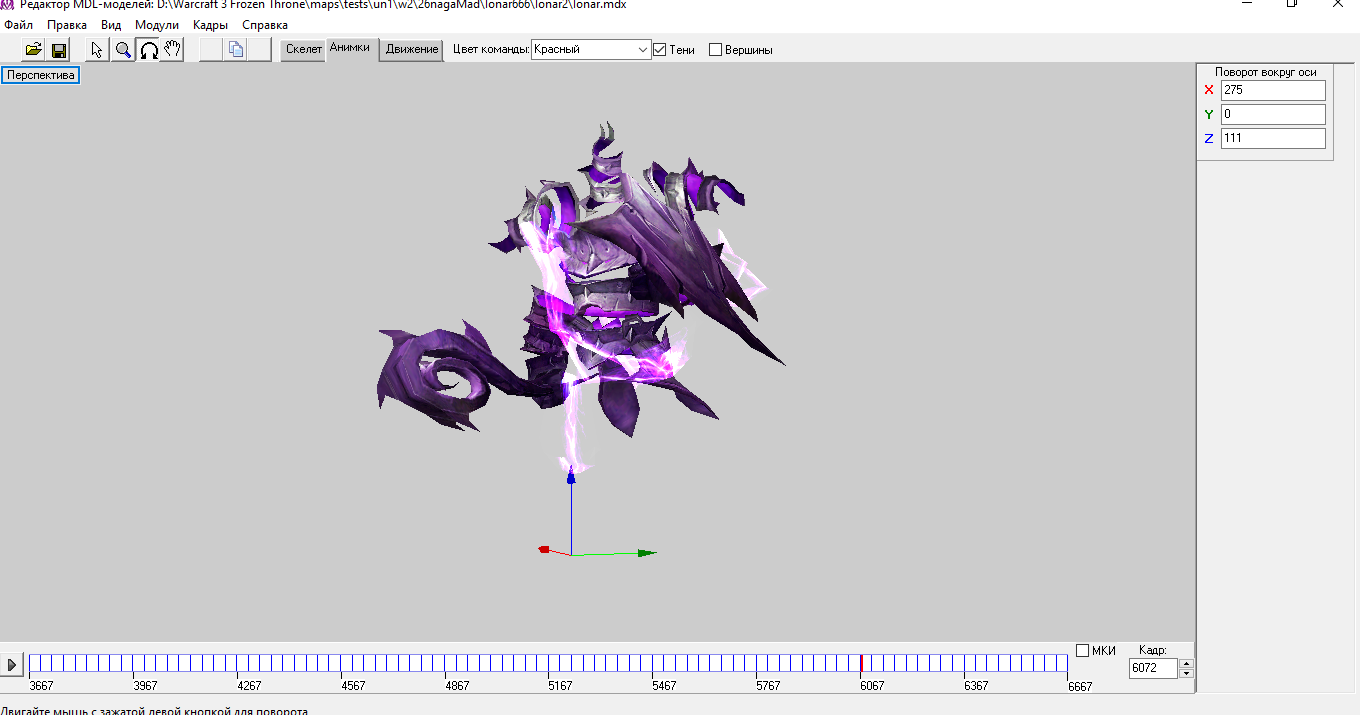This screenshot has height=715, width=1360.
Task: Click the red current-frame marker on timeline
Action: (861, 663)
